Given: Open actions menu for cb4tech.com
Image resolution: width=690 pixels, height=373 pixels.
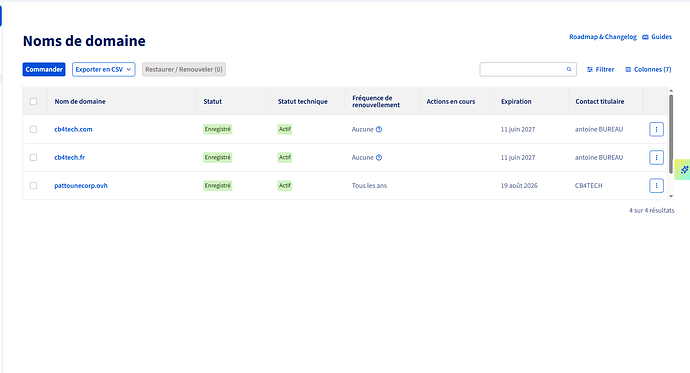Looking at the screenshot, I should (656, 129).
